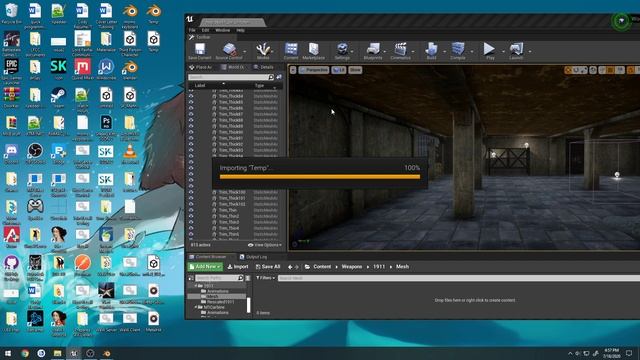Switch to the Details tab

[x=264, y=67]
